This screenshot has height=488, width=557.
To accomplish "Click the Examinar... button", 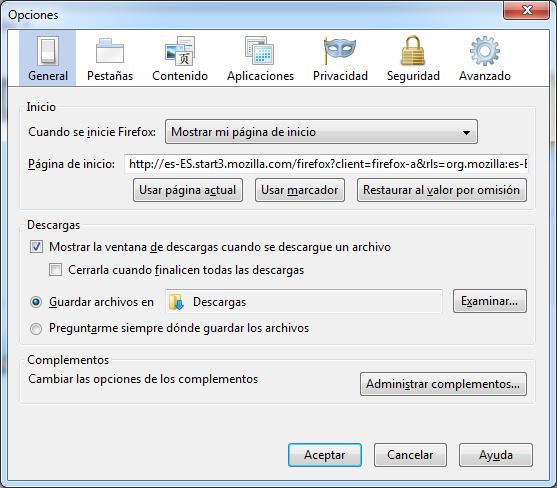I will pyautogui.click(x=490, y=301).
